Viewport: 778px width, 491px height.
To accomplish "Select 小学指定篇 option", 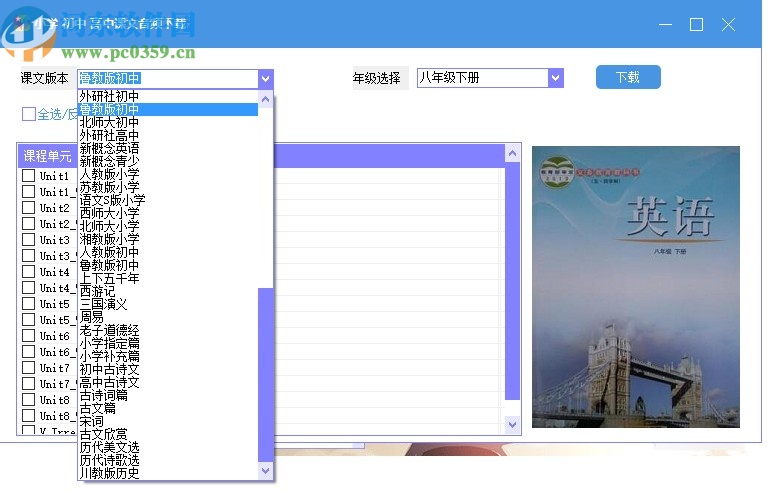I will pyautogui.click(x=168, y=343).
